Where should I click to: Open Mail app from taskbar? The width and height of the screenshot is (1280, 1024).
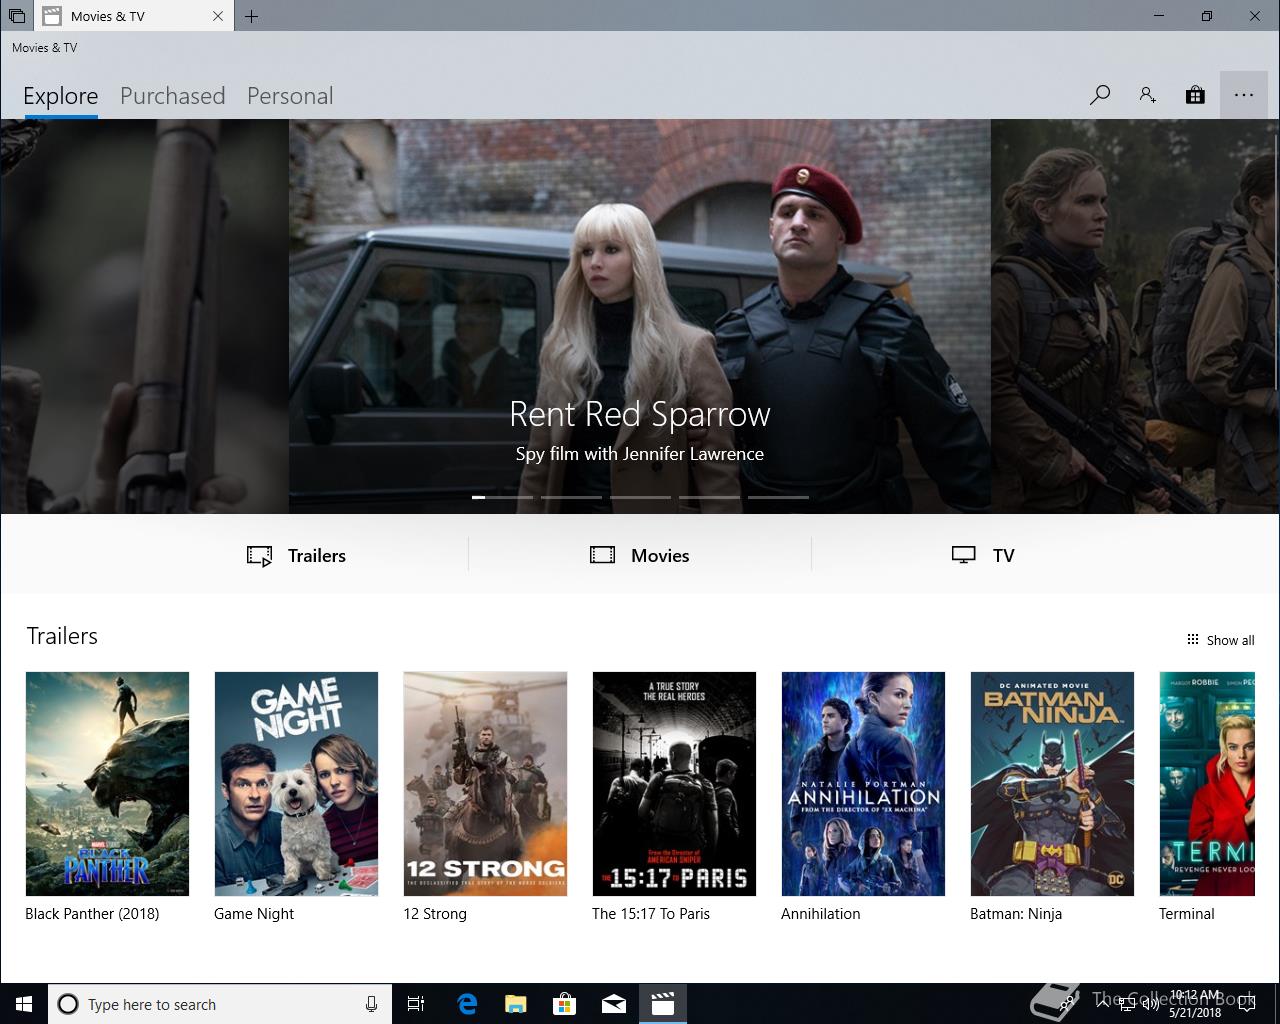tap(614, 1004)
